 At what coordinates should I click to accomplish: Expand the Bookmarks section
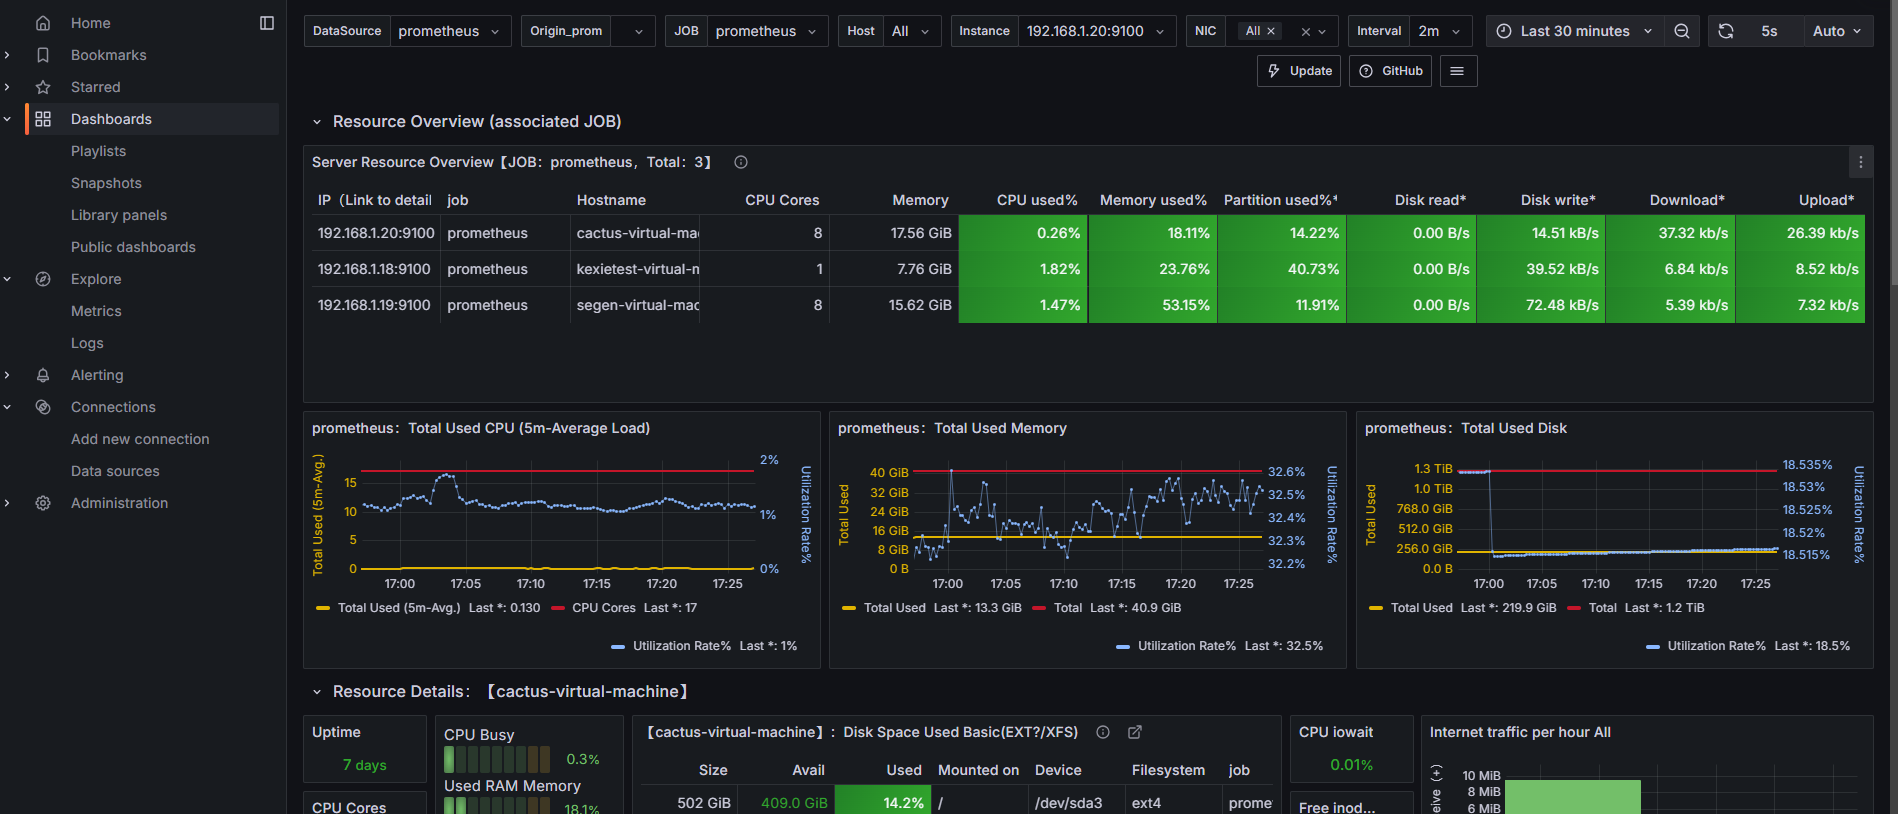(x=8, y=55)
